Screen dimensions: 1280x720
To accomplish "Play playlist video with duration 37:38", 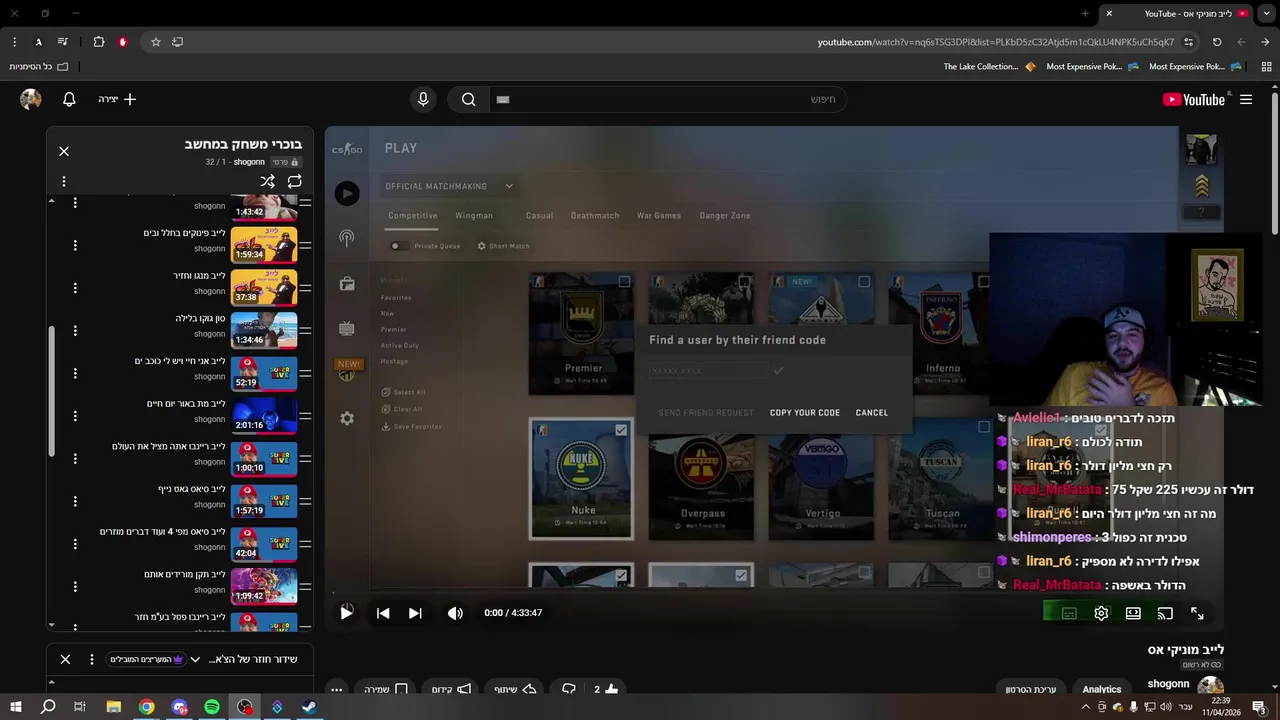I will [264, 287].
